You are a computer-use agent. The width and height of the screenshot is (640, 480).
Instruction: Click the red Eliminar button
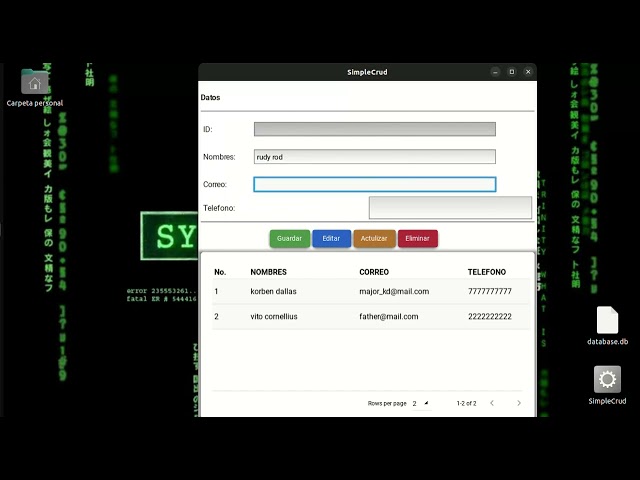[418, 238]
